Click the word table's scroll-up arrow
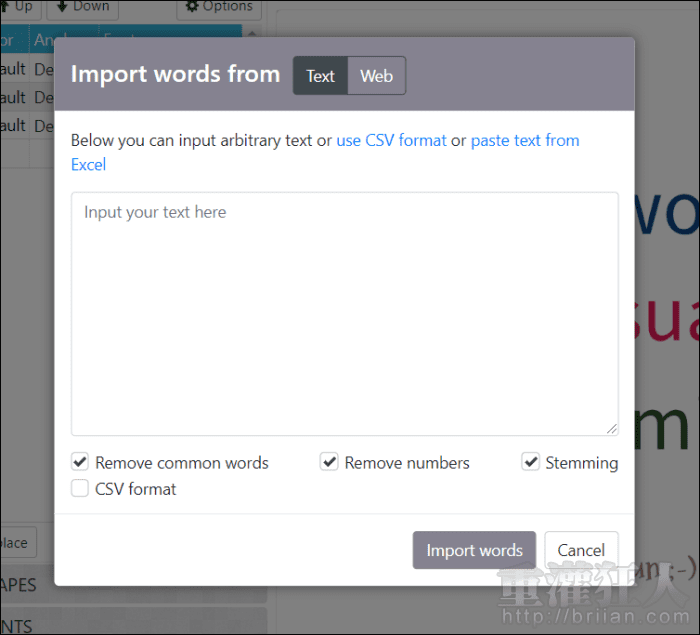Image resolution: width=700 pixels, height=635 pixels. [249, 35]
